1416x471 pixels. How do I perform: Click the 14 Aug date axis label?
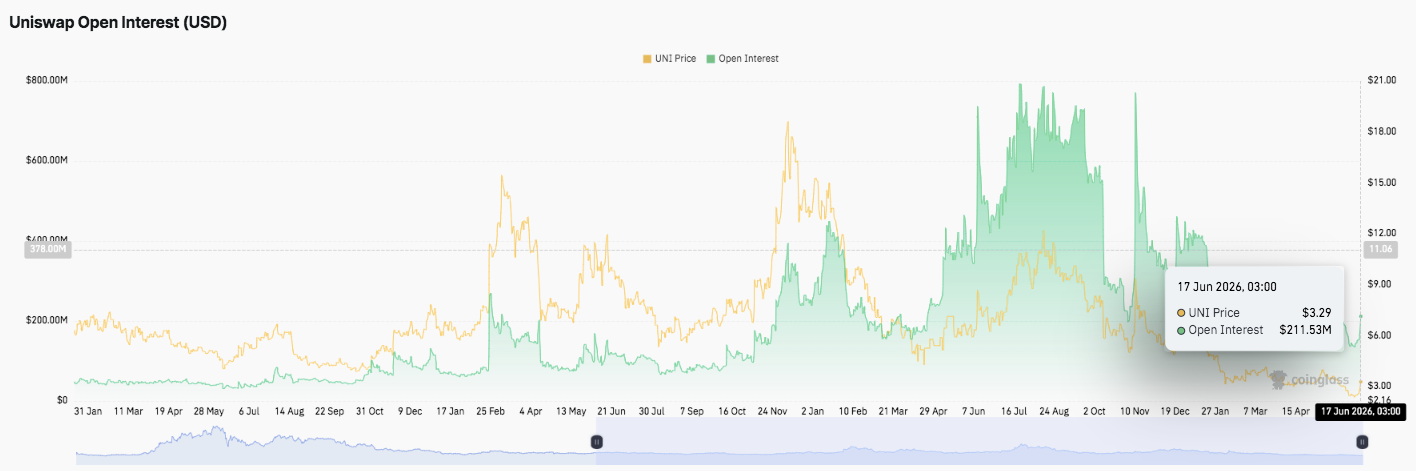click(x=289, y=411)
